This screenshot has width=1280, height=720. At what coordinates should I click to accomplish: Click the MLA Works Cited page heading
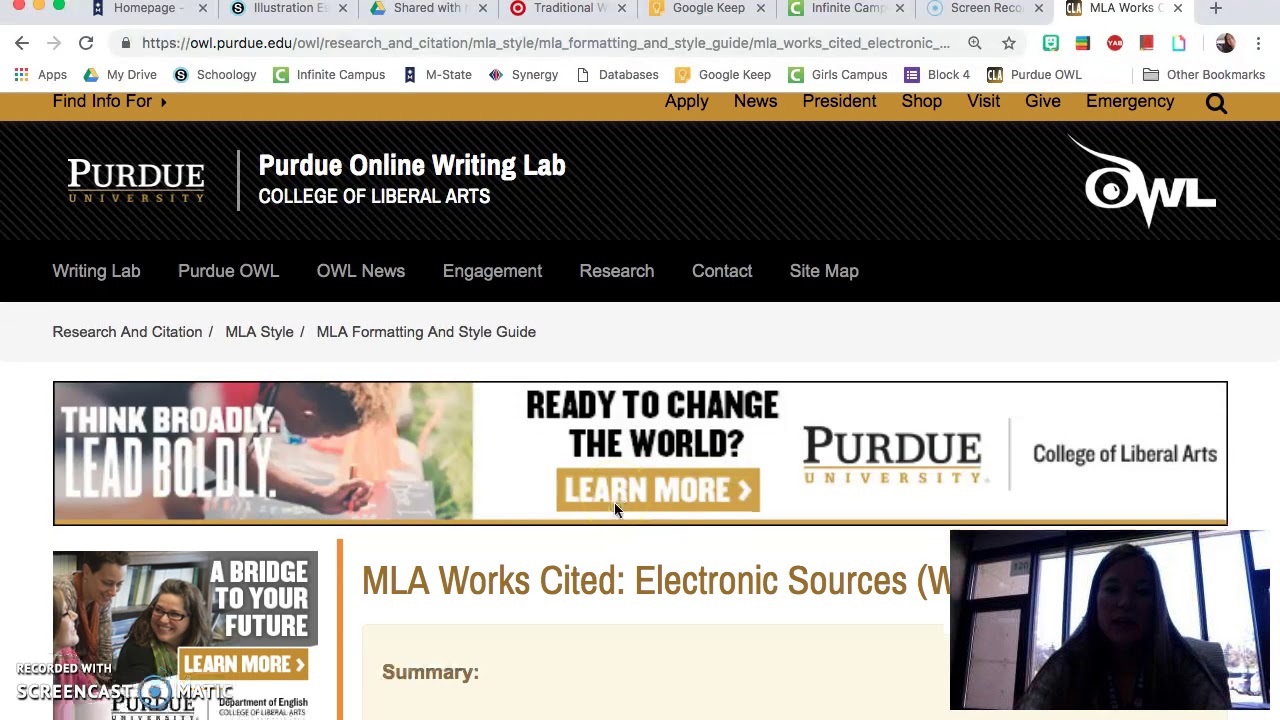point(655,581)
